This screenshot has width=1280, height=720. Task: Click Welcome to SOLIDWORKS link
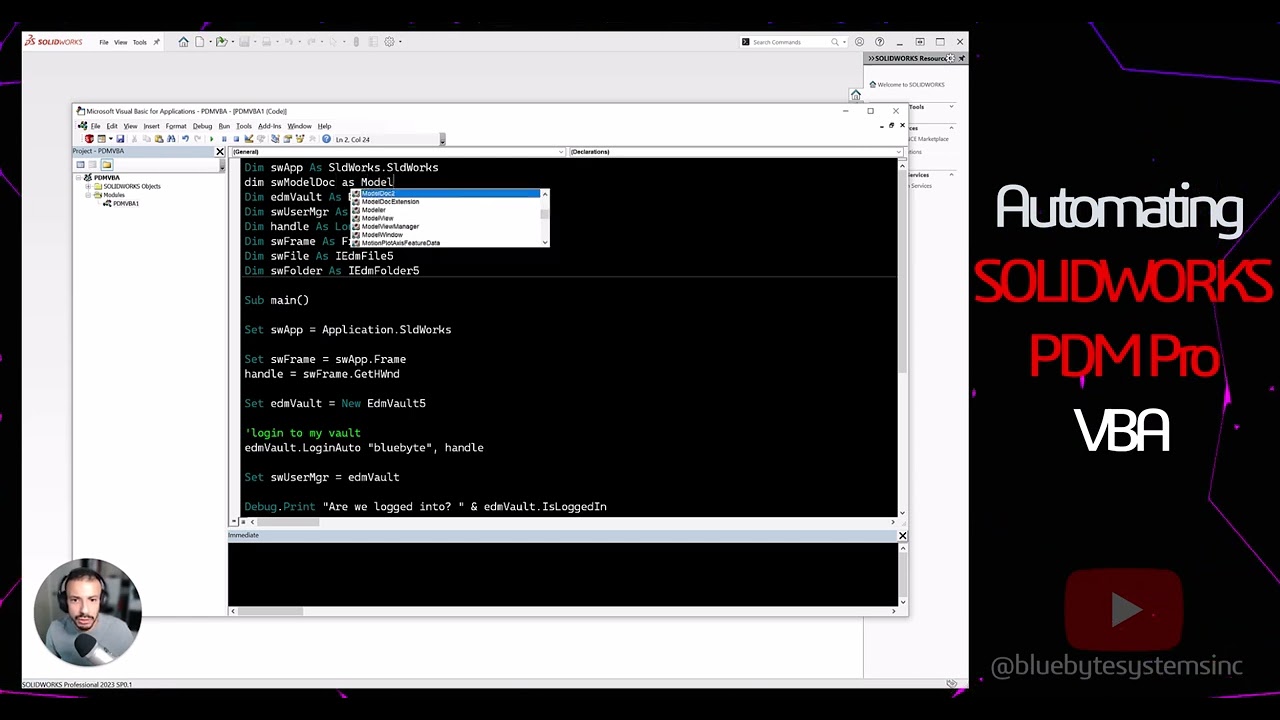pyautogui.click(x=911, y=85)
